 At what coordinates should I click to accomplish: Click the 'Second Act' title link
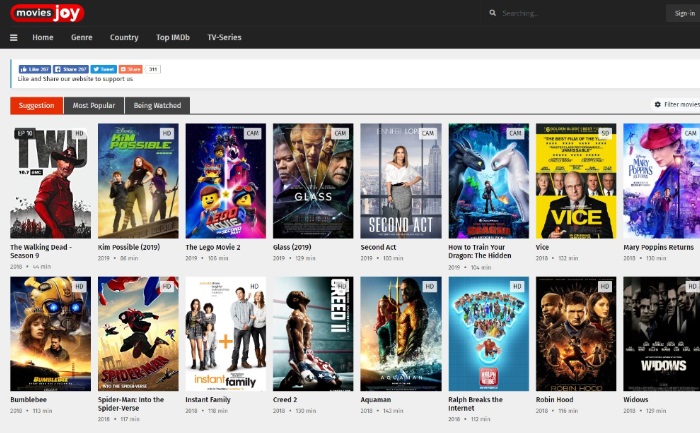coord(378,247)
